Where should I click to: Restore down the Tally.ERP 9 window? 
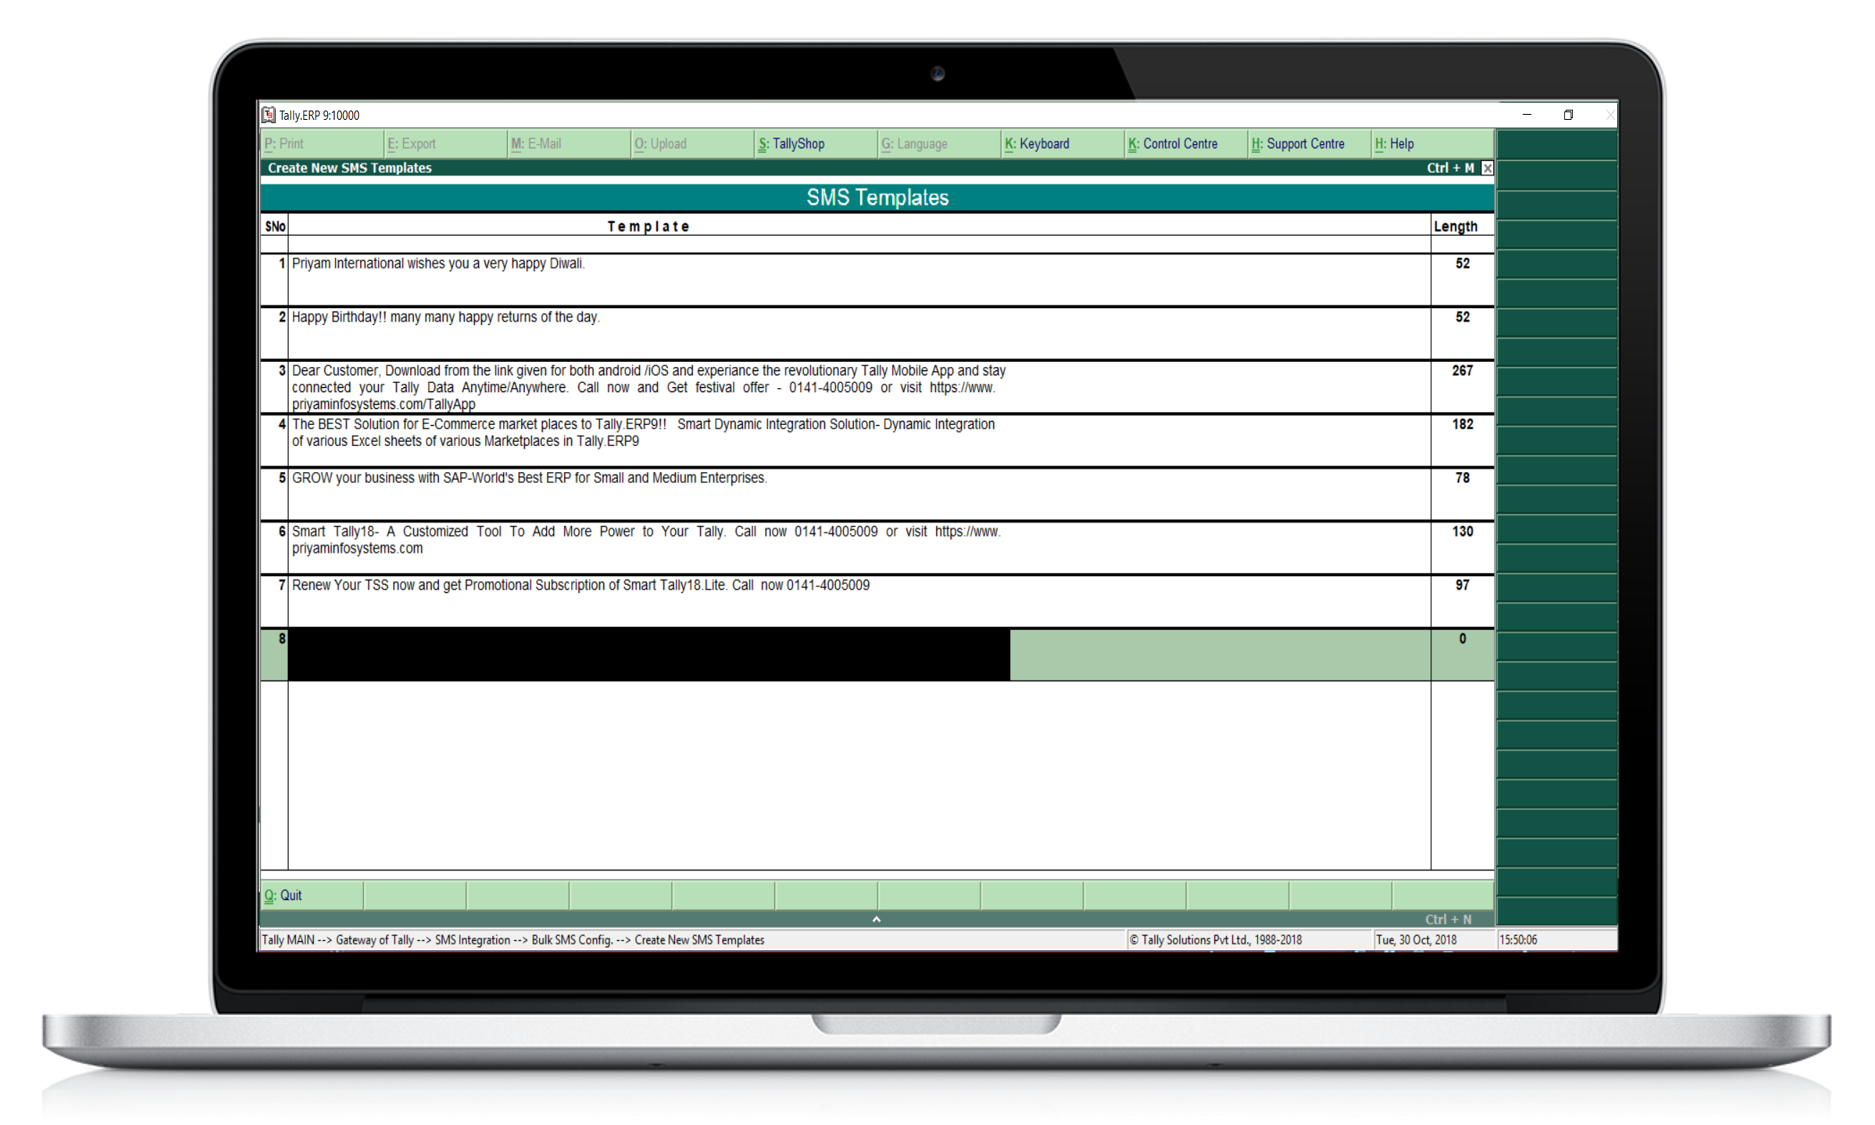click(1568, 115)
